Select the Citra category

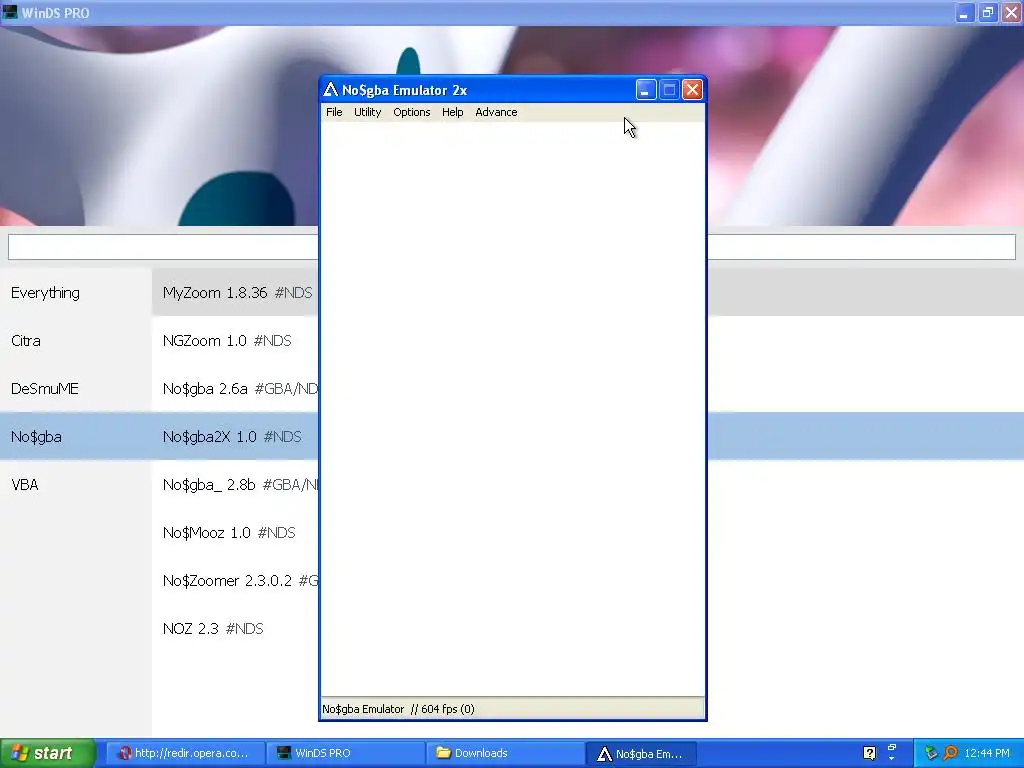pos(76,340)
